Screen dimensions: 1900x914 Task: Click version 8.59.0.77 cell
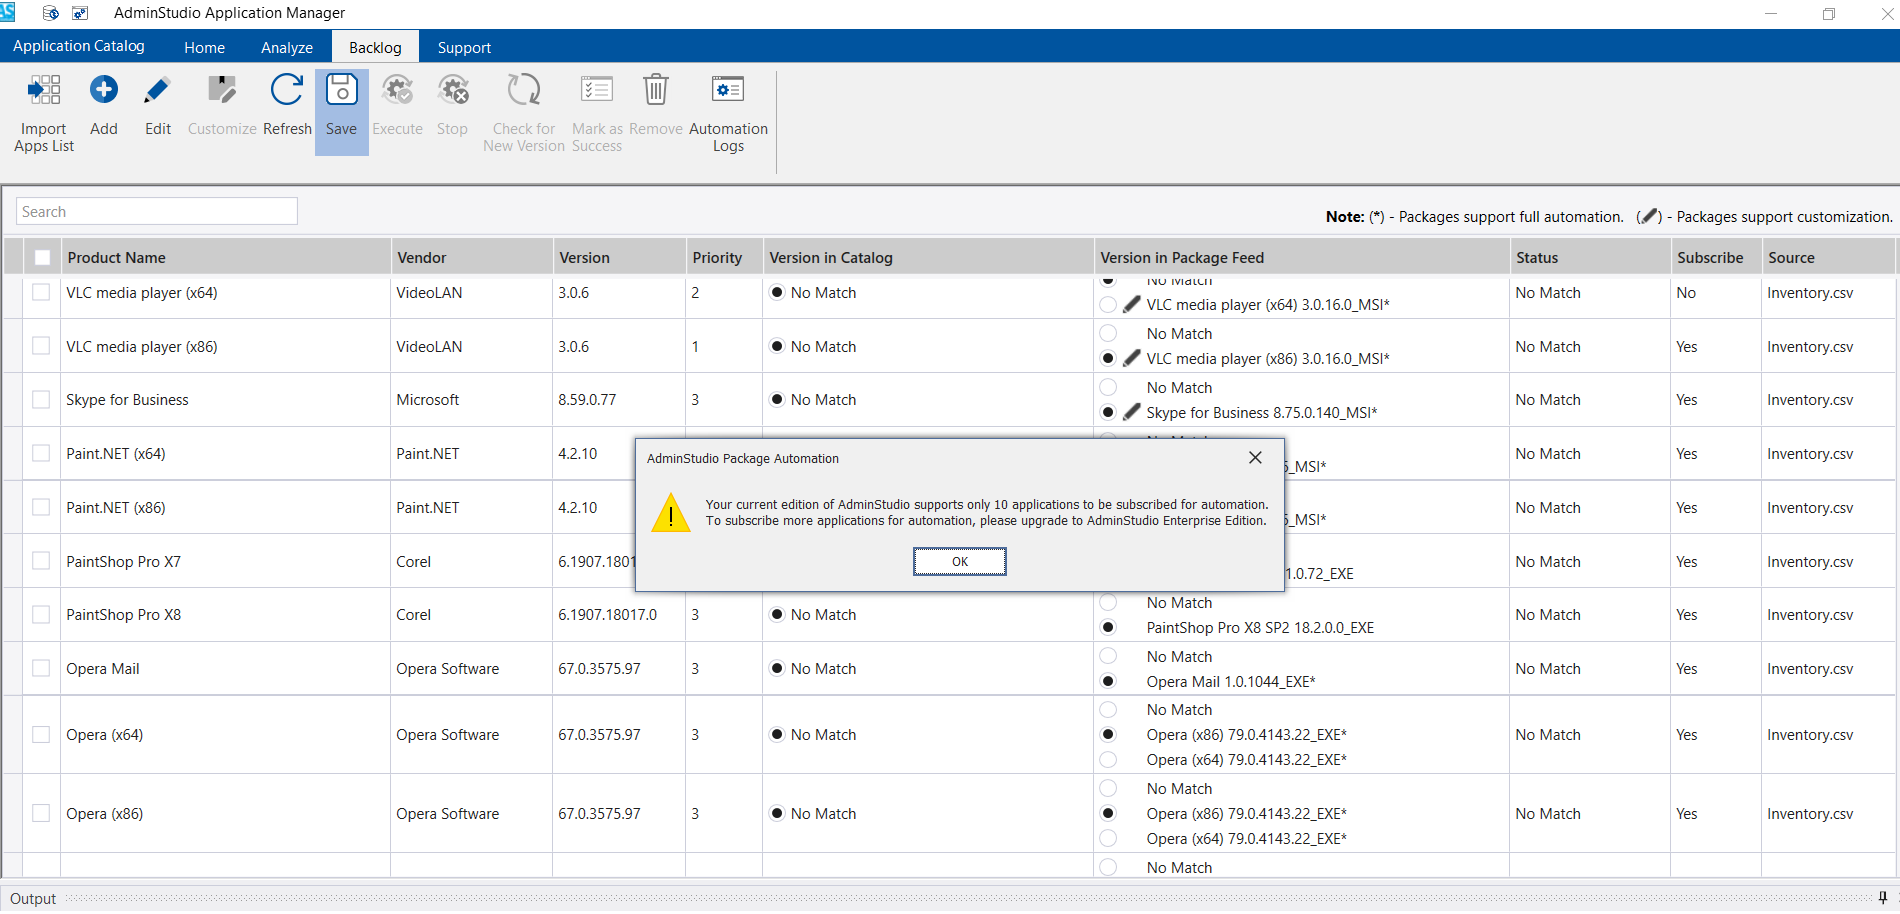click(619, 400)
